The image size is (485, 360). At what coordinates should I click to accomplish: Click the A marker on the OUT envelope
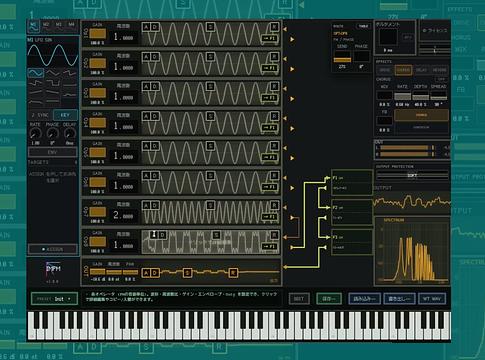pos(146,273)
